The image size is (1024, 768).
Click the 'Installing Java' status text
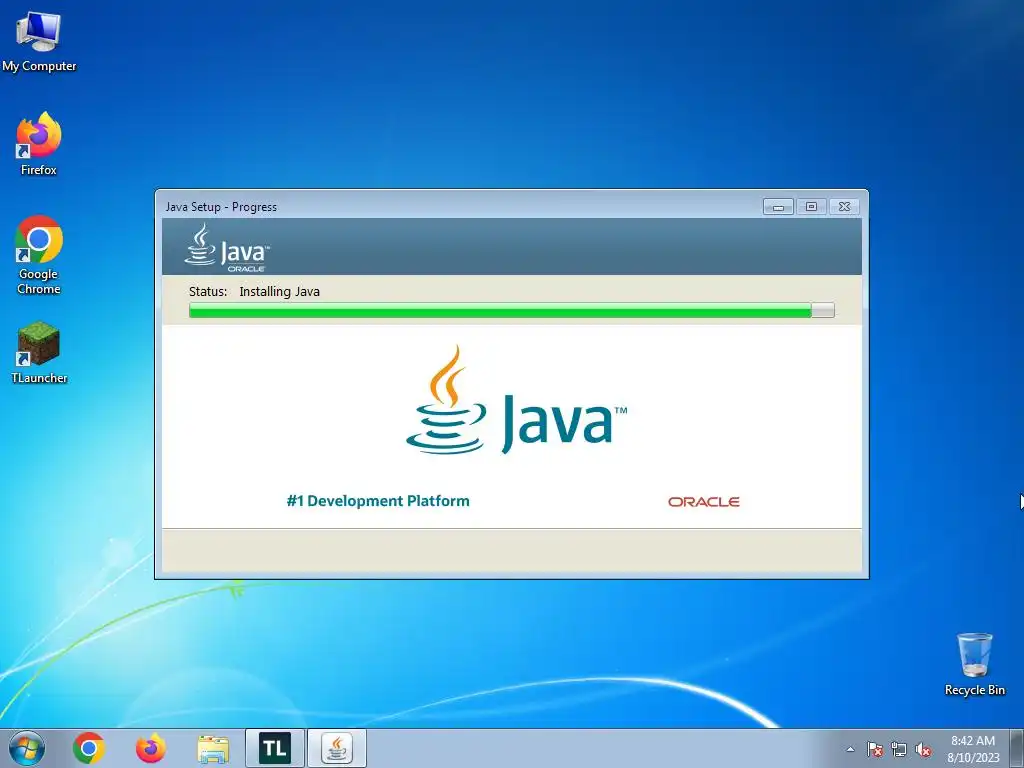point(280,291)
